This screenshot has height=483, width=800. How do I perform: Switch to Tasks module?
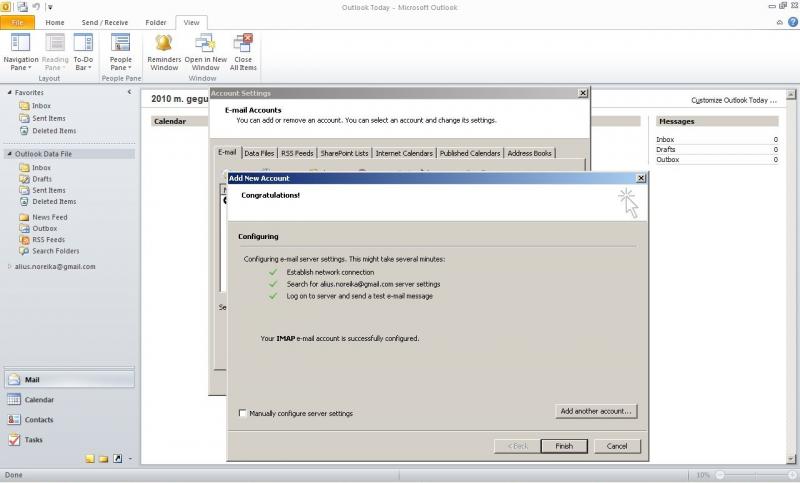click(x=69, y=439)
